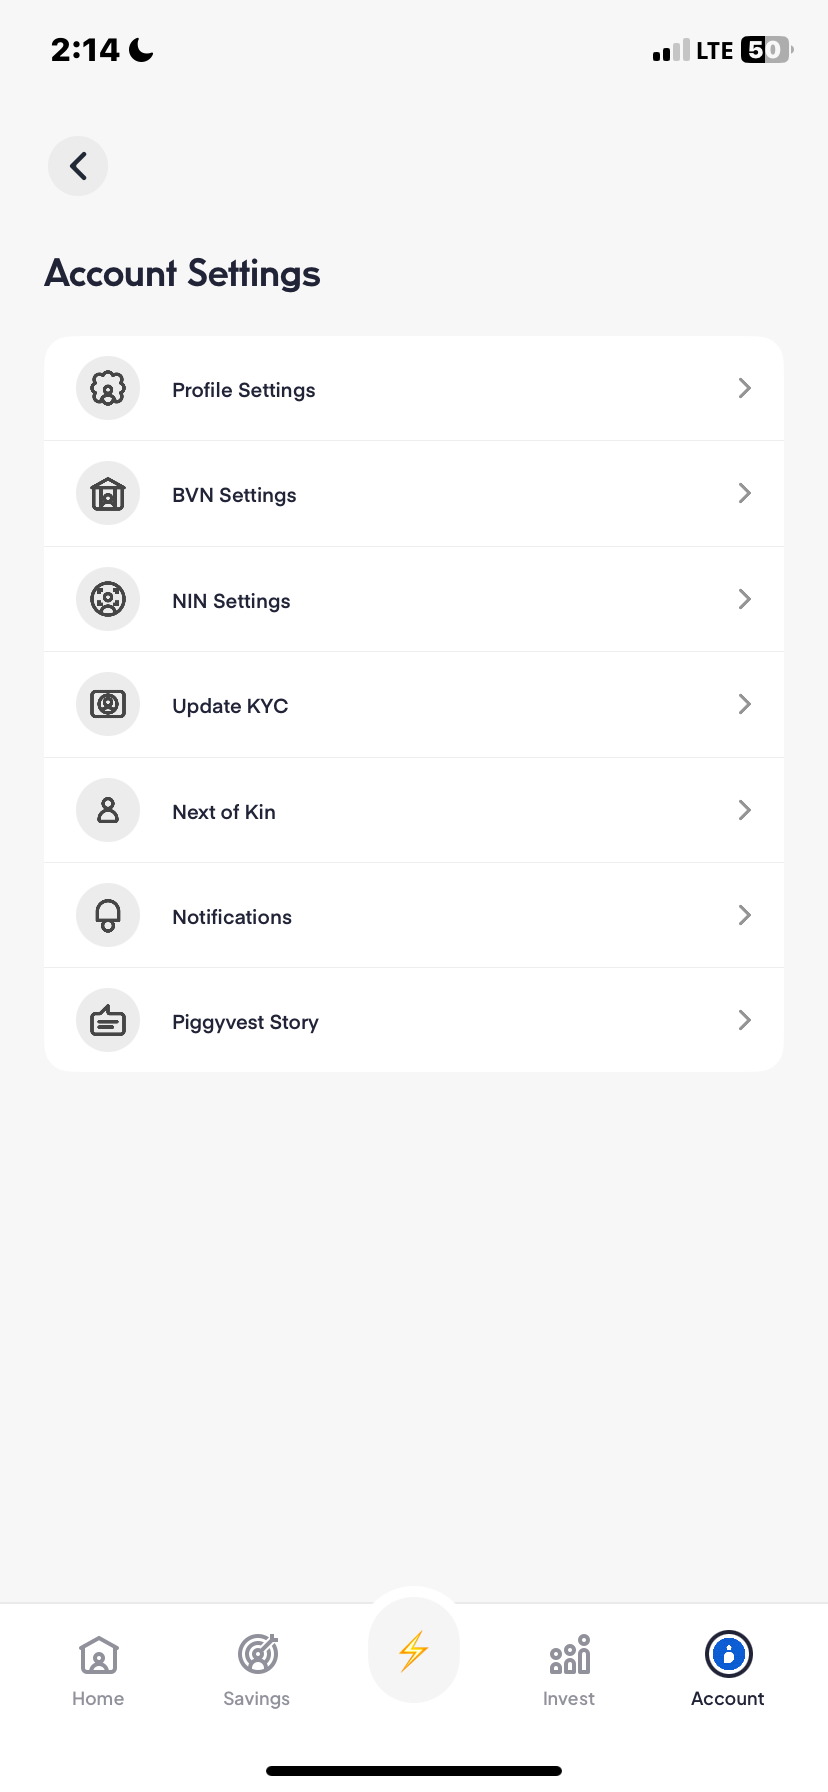Tap the Update KYC identity icon
Screen dimensions: 828x1792
coord(108,705)
